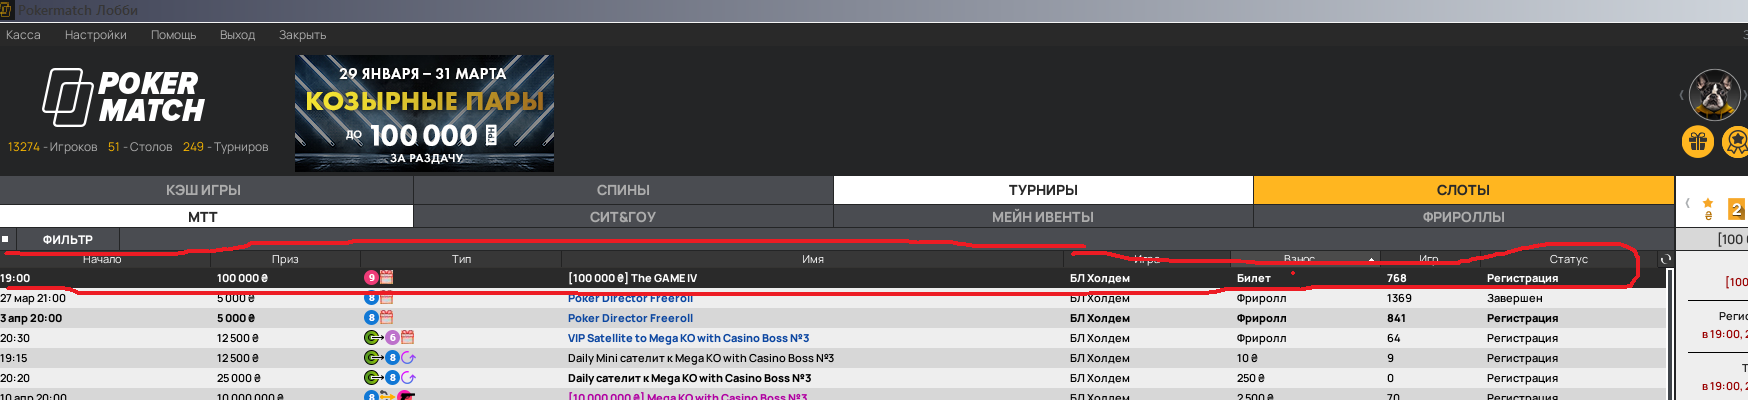Click blue 8 icon in Daily Mini row
Image resolution: width=1748 pixels, height=400 pixels.
pos(392,358)
